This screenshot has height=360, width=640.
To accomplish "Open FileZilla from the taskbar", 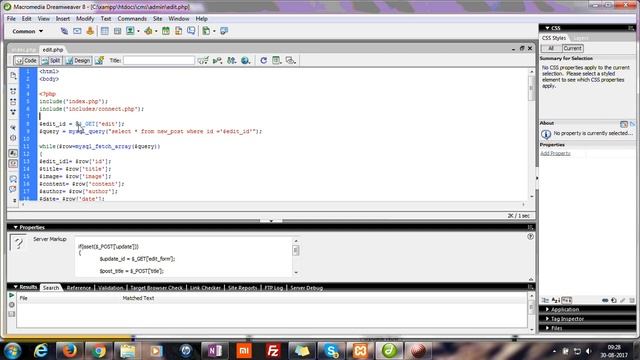I will point(273,351).
